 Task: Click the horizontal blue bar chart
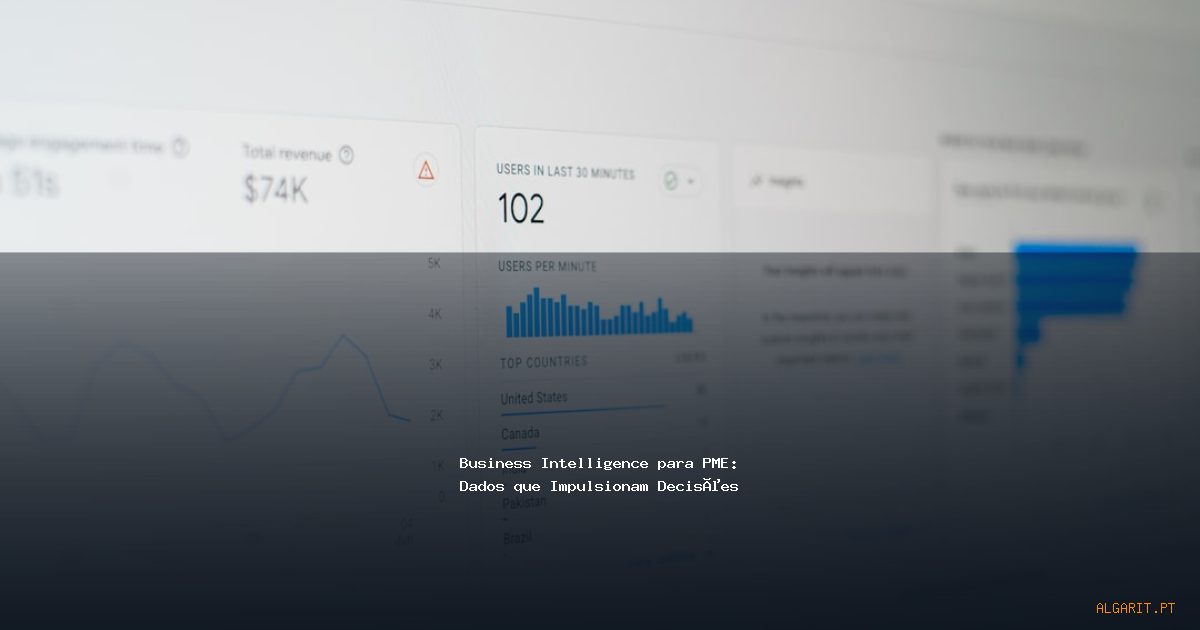tap(1075, 310)
